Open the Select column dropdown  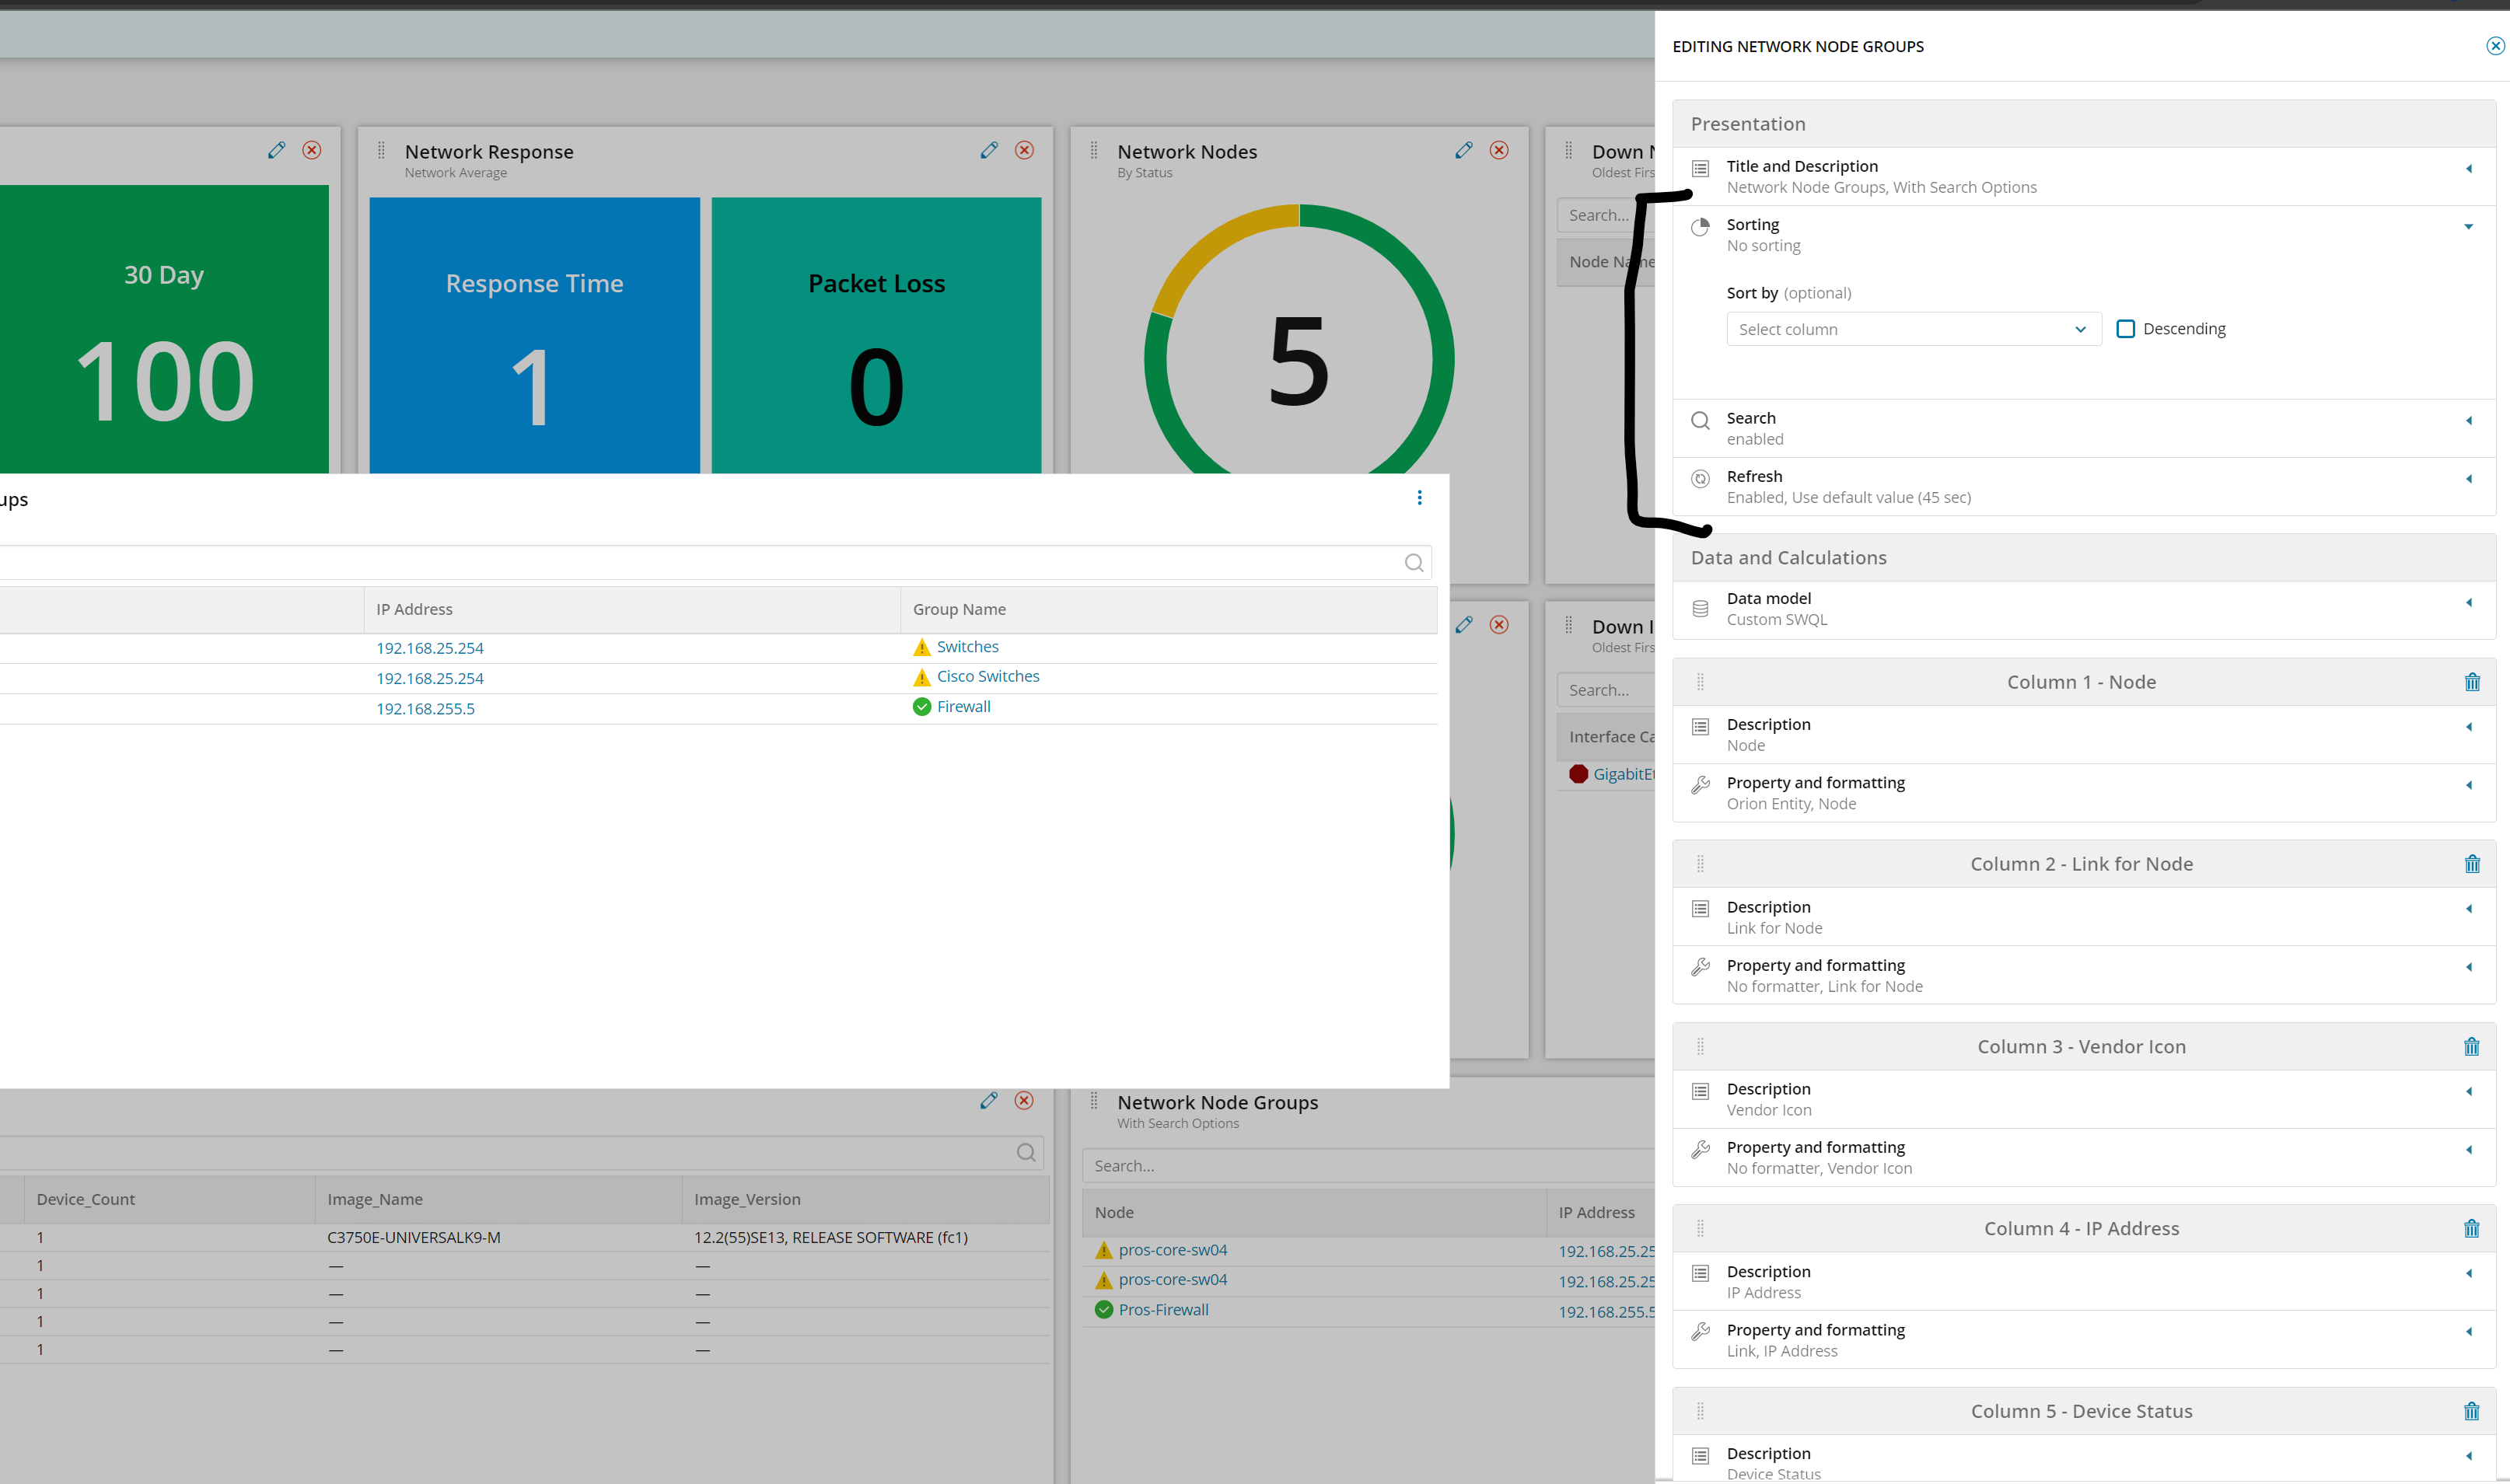pos(1912,329)
